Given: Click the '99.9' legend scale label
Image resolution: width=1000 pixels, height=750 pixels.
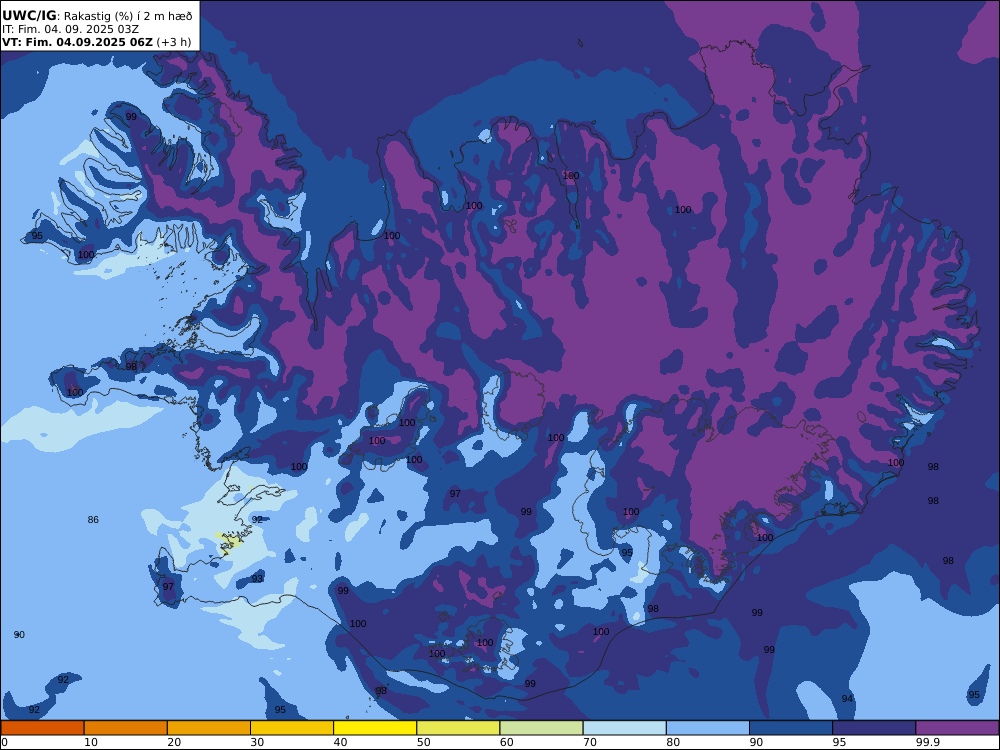Looking at the screenshot, I should coord(927,742).
